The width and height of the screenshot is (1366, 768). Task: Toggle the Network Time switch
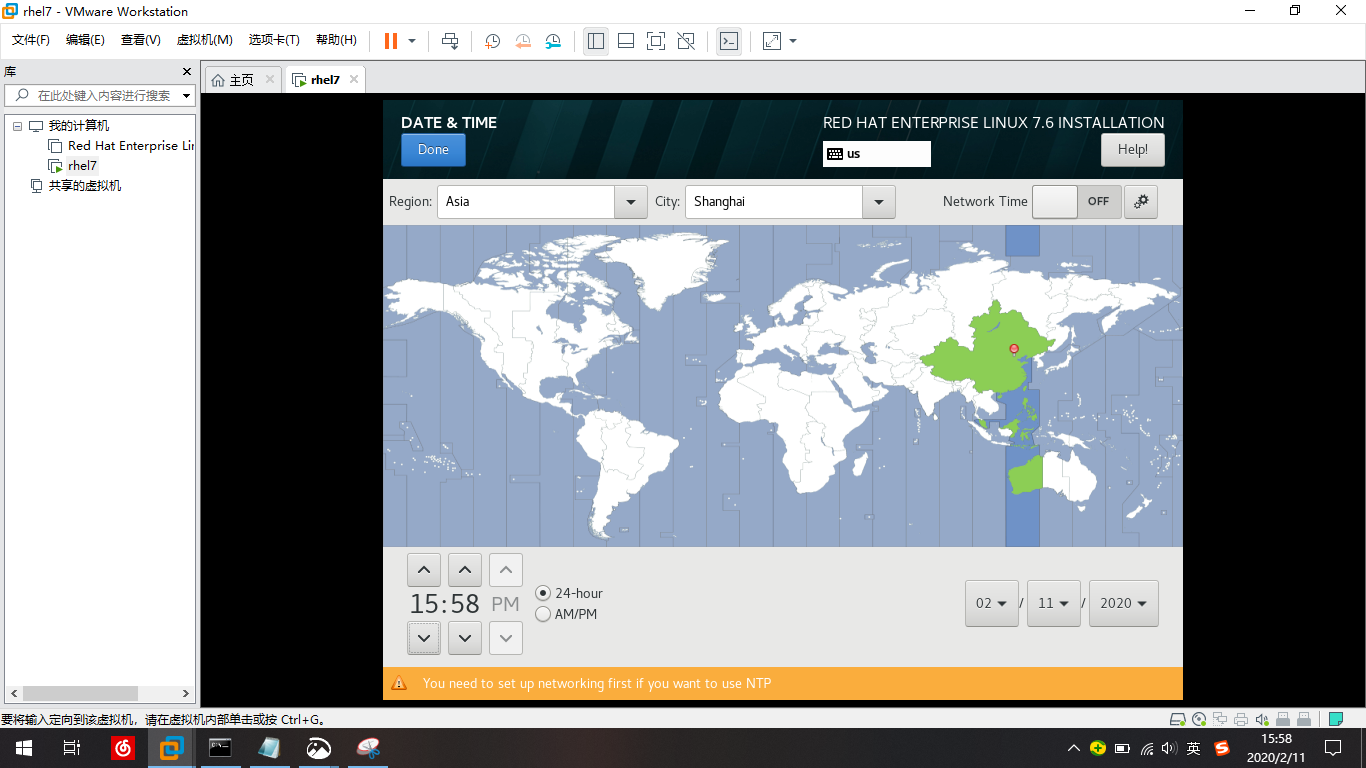[1075, 201]
